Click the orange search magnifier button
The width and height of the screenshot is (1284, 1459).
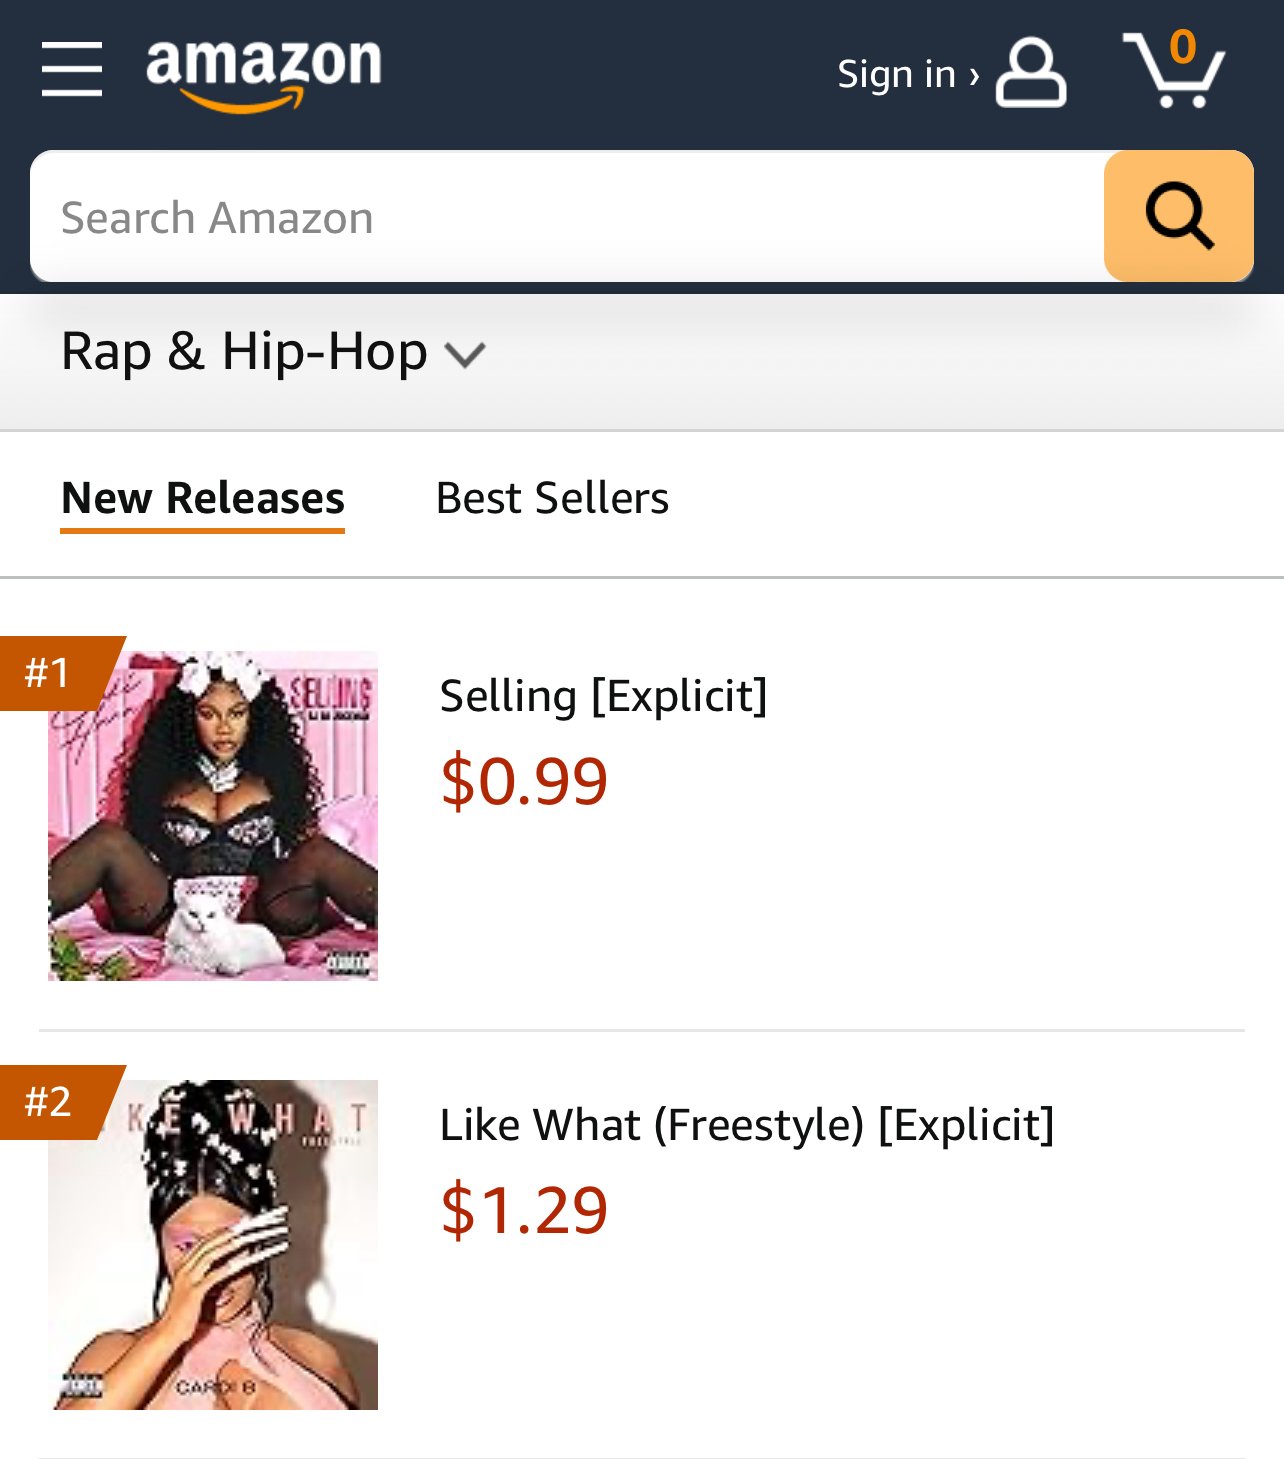[1179, 216]
